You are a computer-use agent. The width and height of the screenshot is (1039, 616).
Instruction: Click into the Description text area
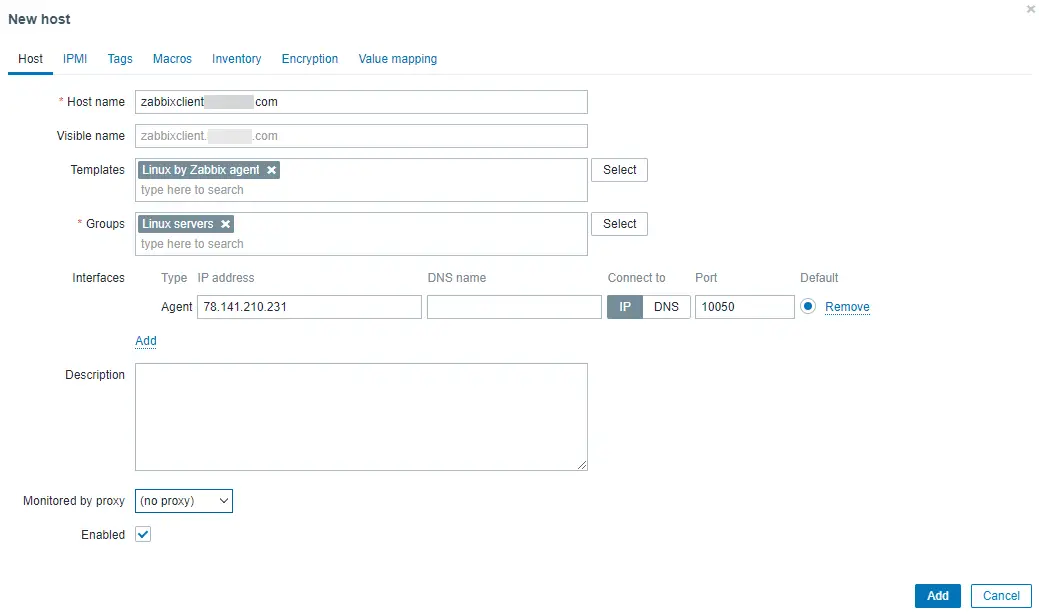pos(361,415)
